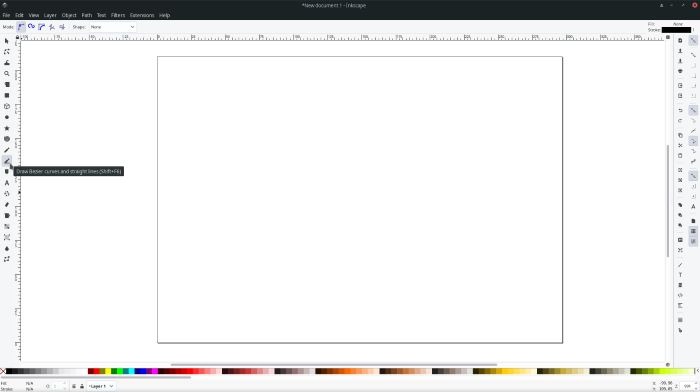This screenshot has width=700, height=392.
Task: Click the black stroke color bar
Action: point(676,30)
